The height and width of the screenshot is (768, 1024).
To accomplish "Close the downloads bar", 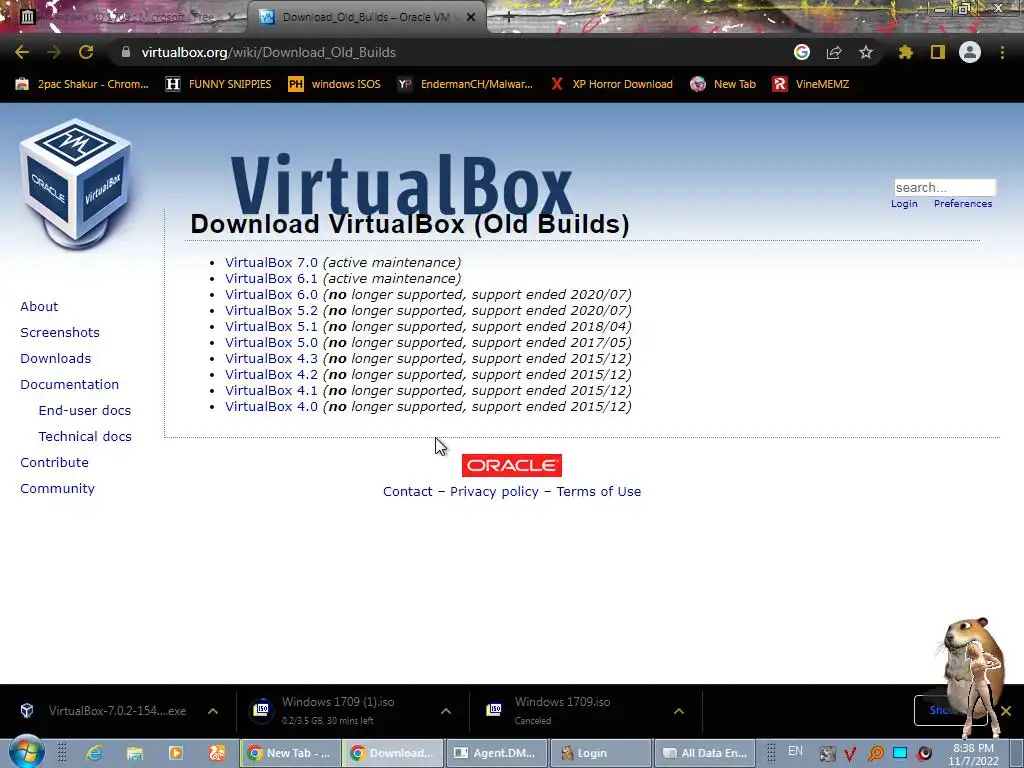I will coord(1006,711).
